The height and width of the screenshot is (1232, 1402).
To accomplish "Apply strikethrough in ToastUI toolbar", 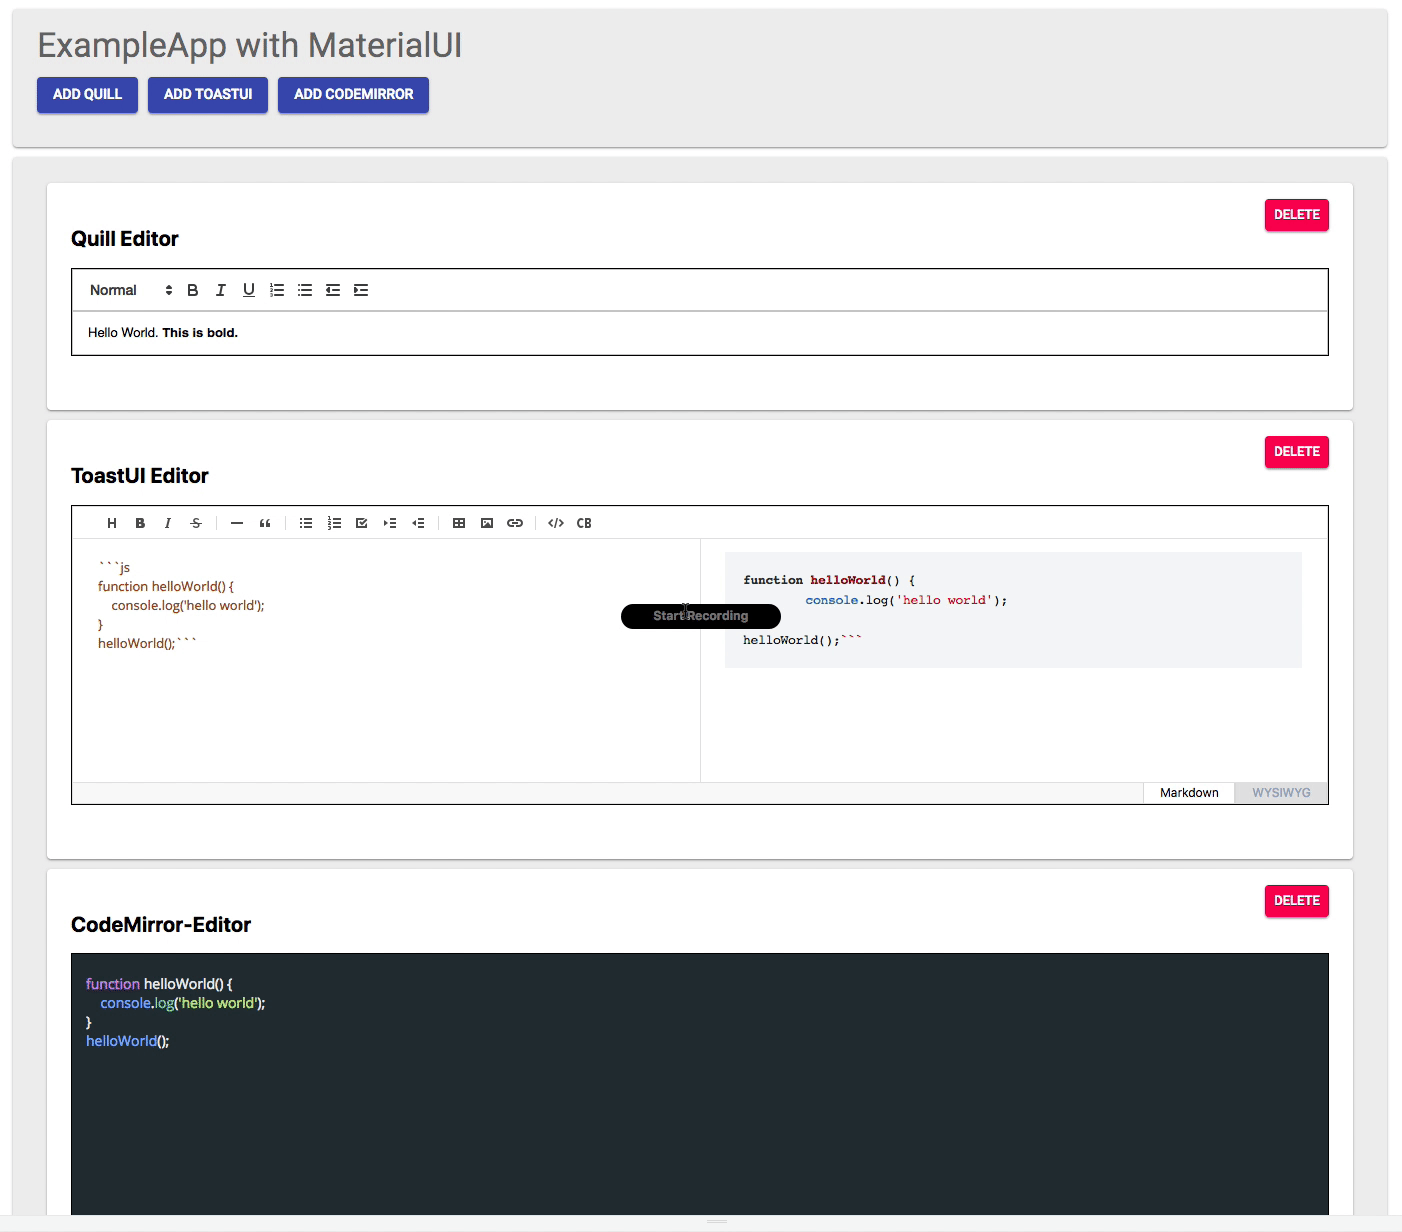I will pos(196,523).
